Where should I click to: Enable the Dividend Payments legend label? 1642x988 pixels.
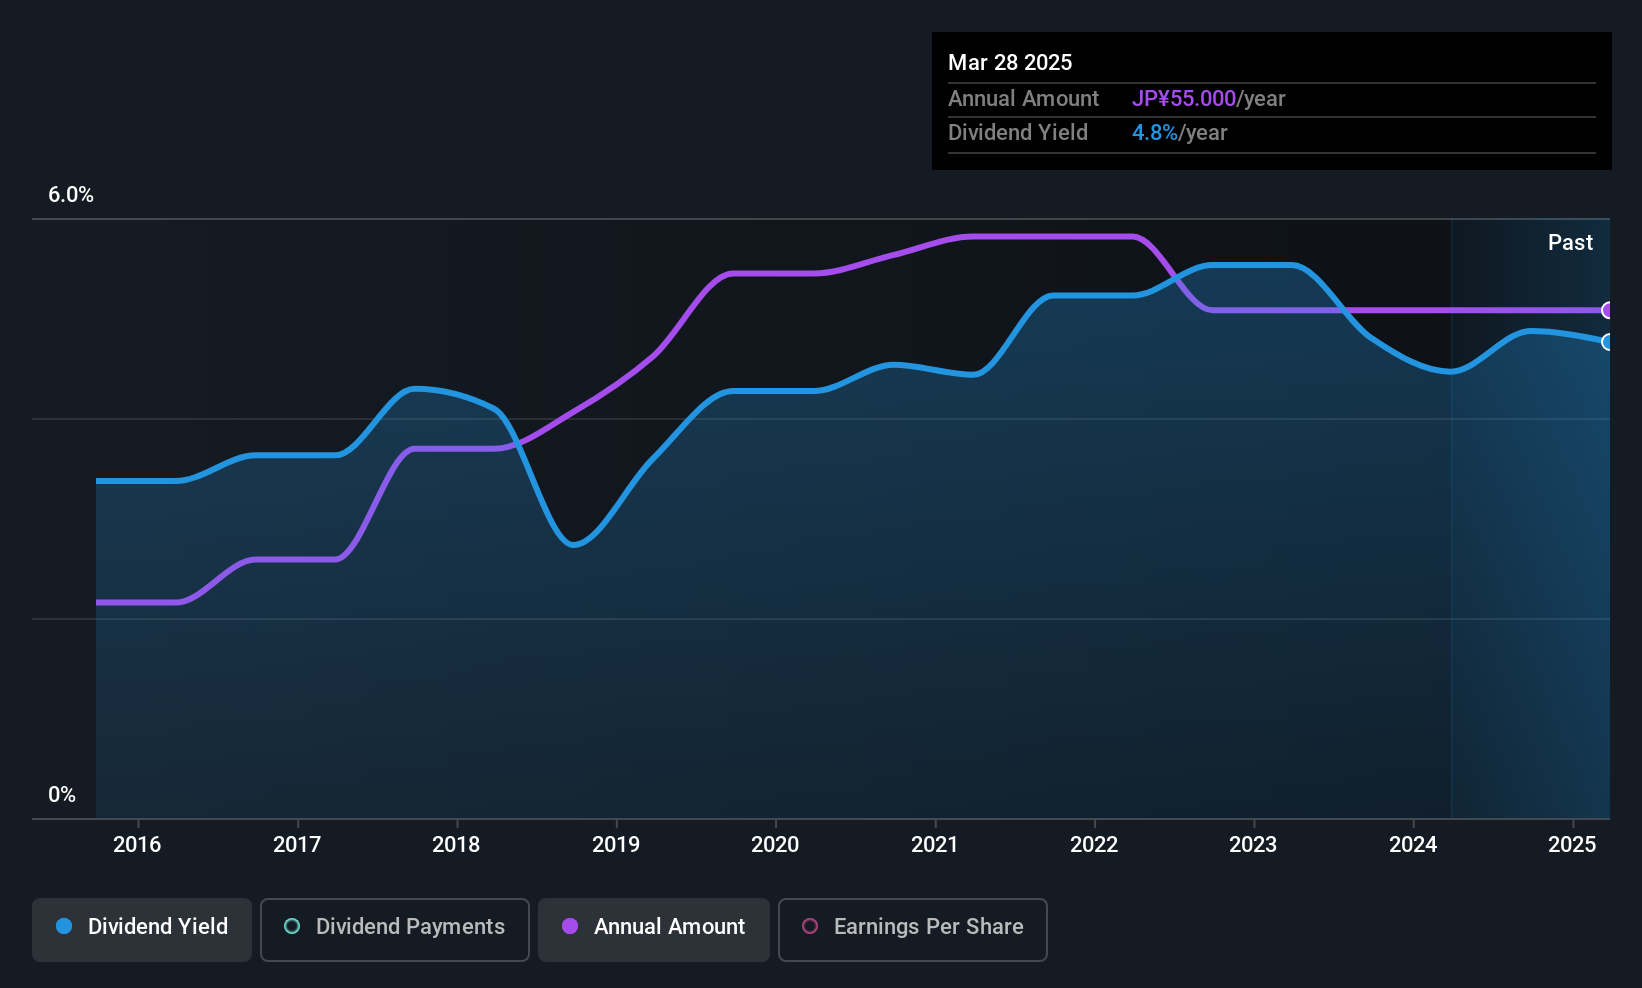point(410,927)
